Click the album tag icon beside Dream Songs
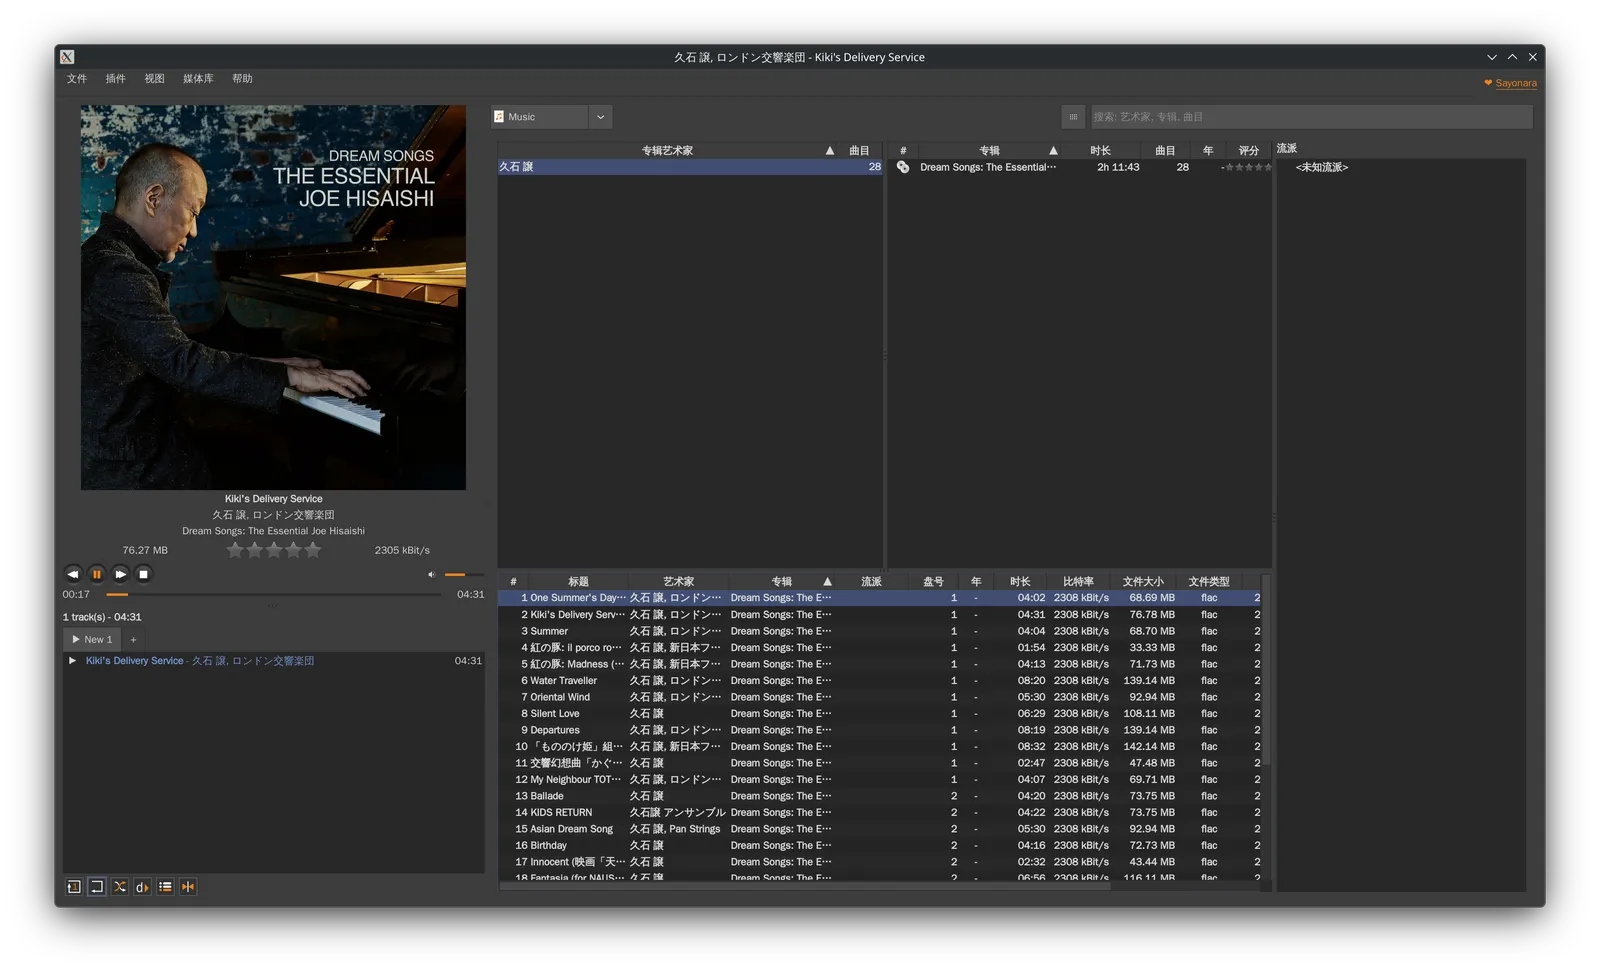 coord(903,167)
